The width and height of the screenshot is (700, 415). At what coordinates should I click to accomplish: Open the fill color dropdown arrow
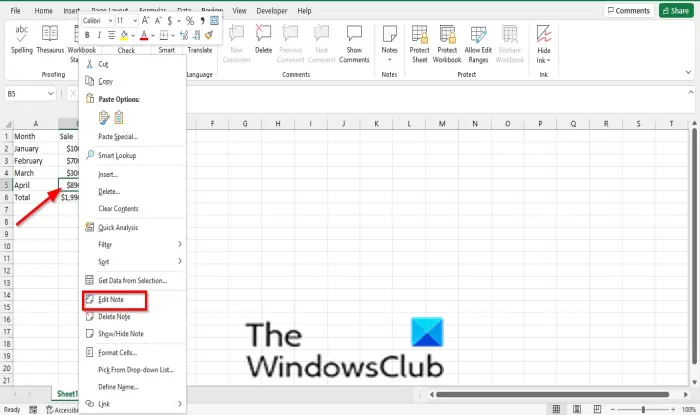tap(133, 35)
